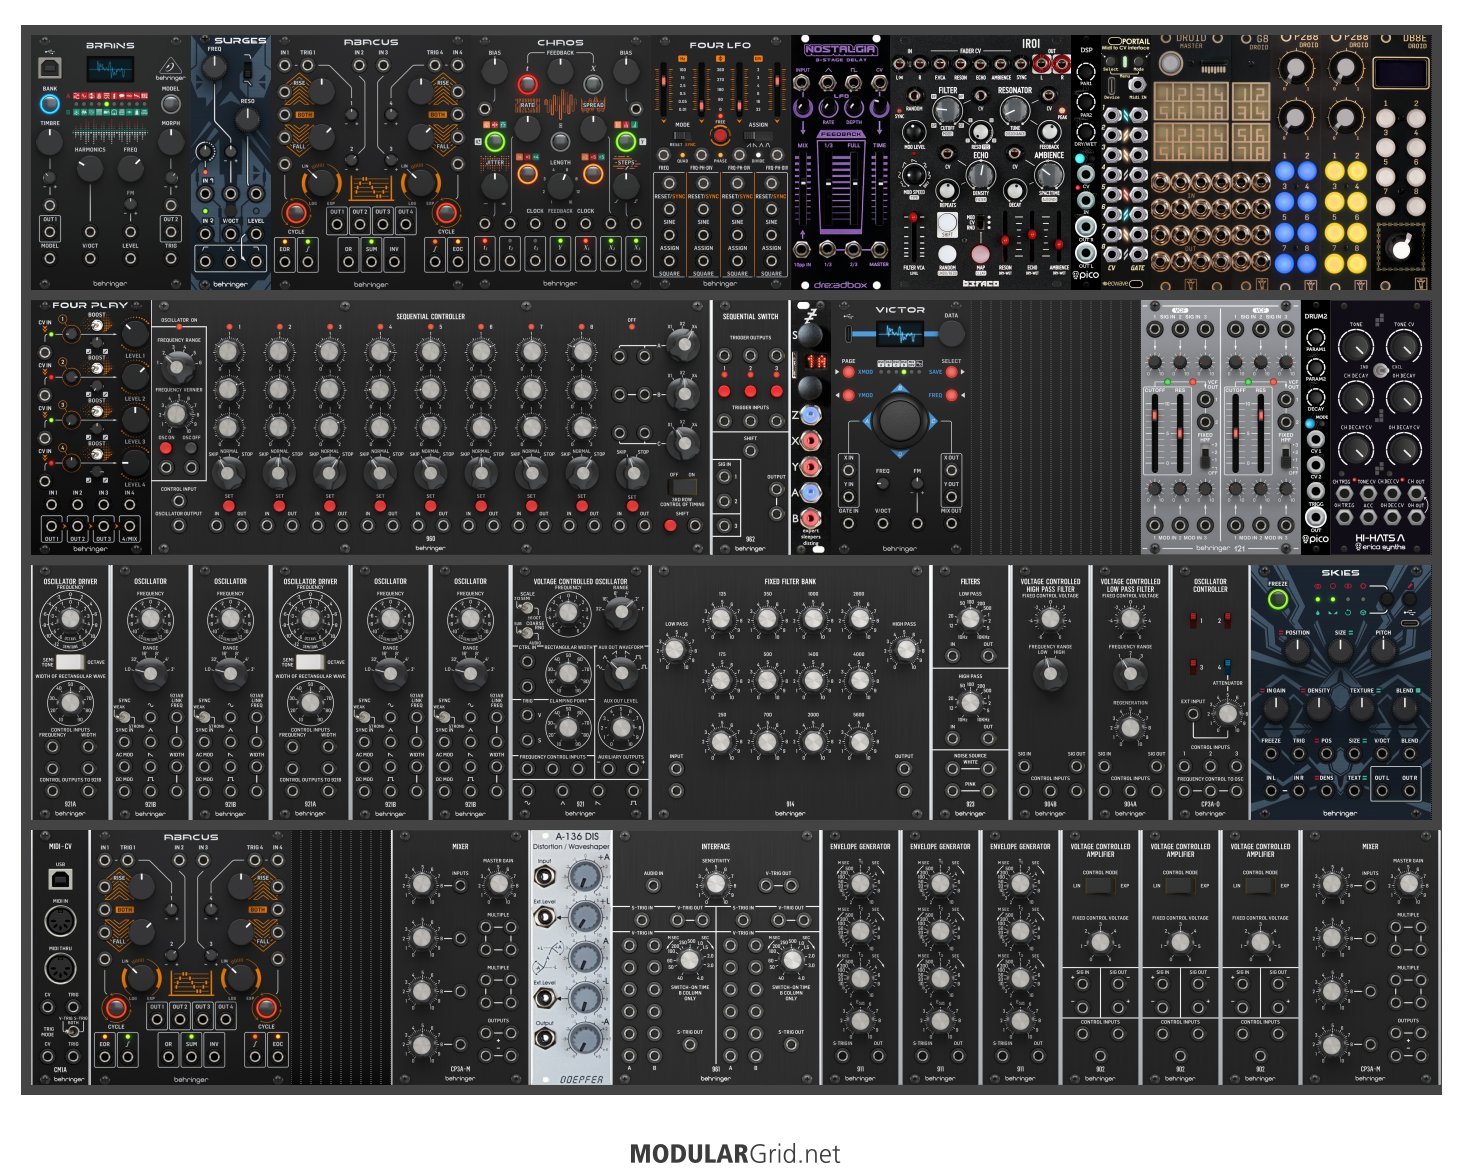Click the USB port on the MIDI-CV module
Viewport: 1472px width, 1175px height.
pyautogui.click(x=60, y=879)
